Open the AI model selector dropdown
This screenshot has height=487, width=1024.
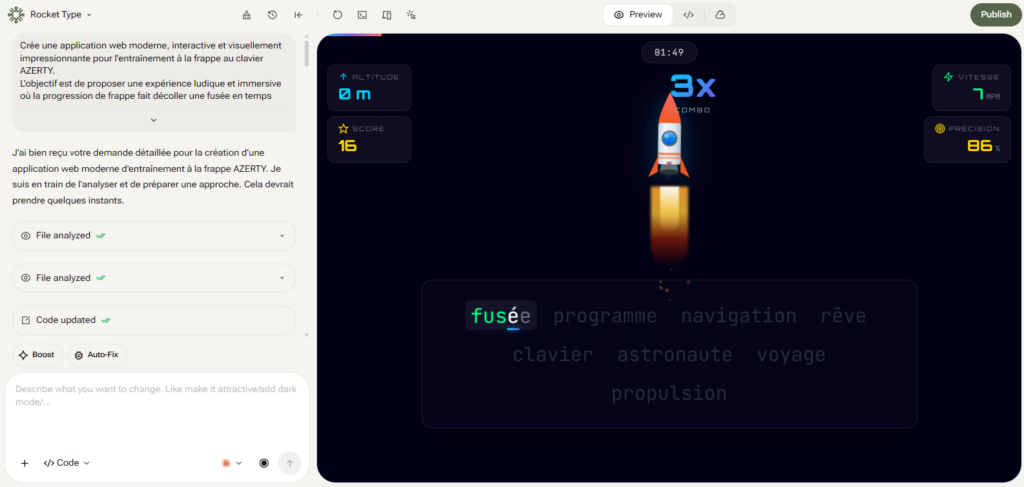pos(232,463)
